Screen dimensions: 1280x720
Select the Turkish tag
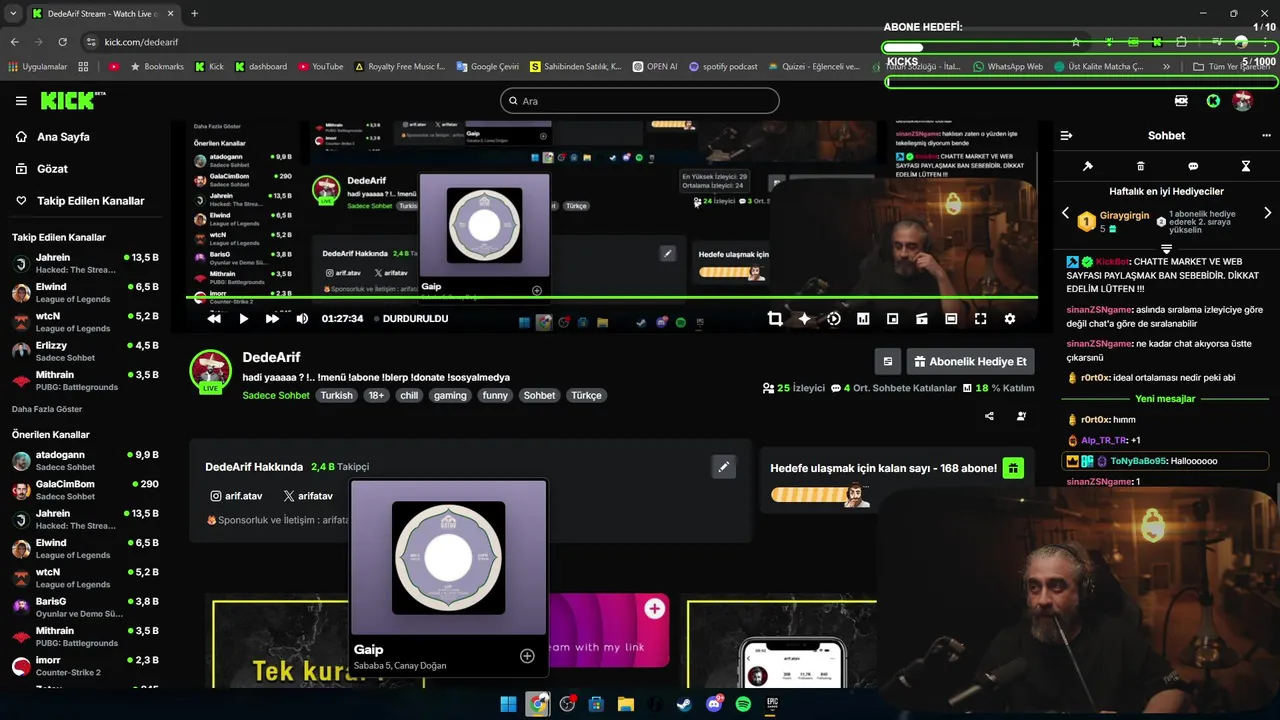[337, 395]
